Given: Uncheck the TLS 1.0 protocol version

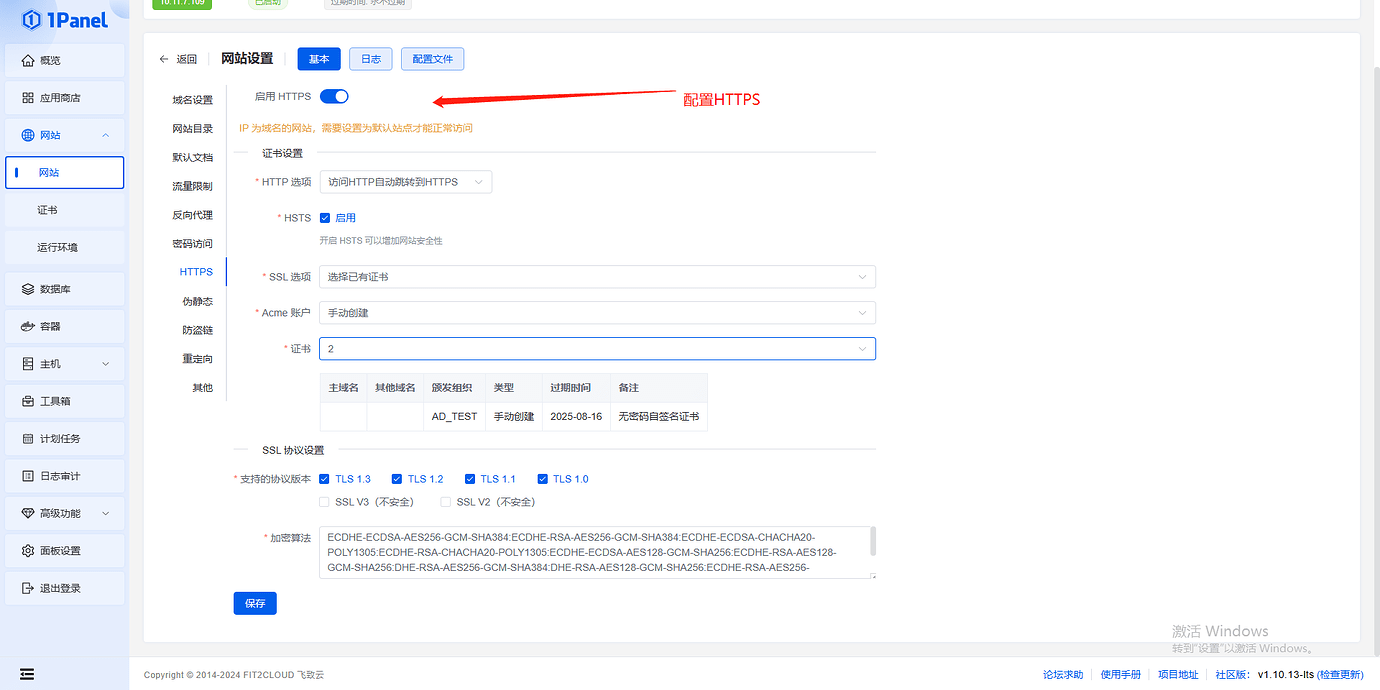Looking at the screenshot, I should click(542, 478).
